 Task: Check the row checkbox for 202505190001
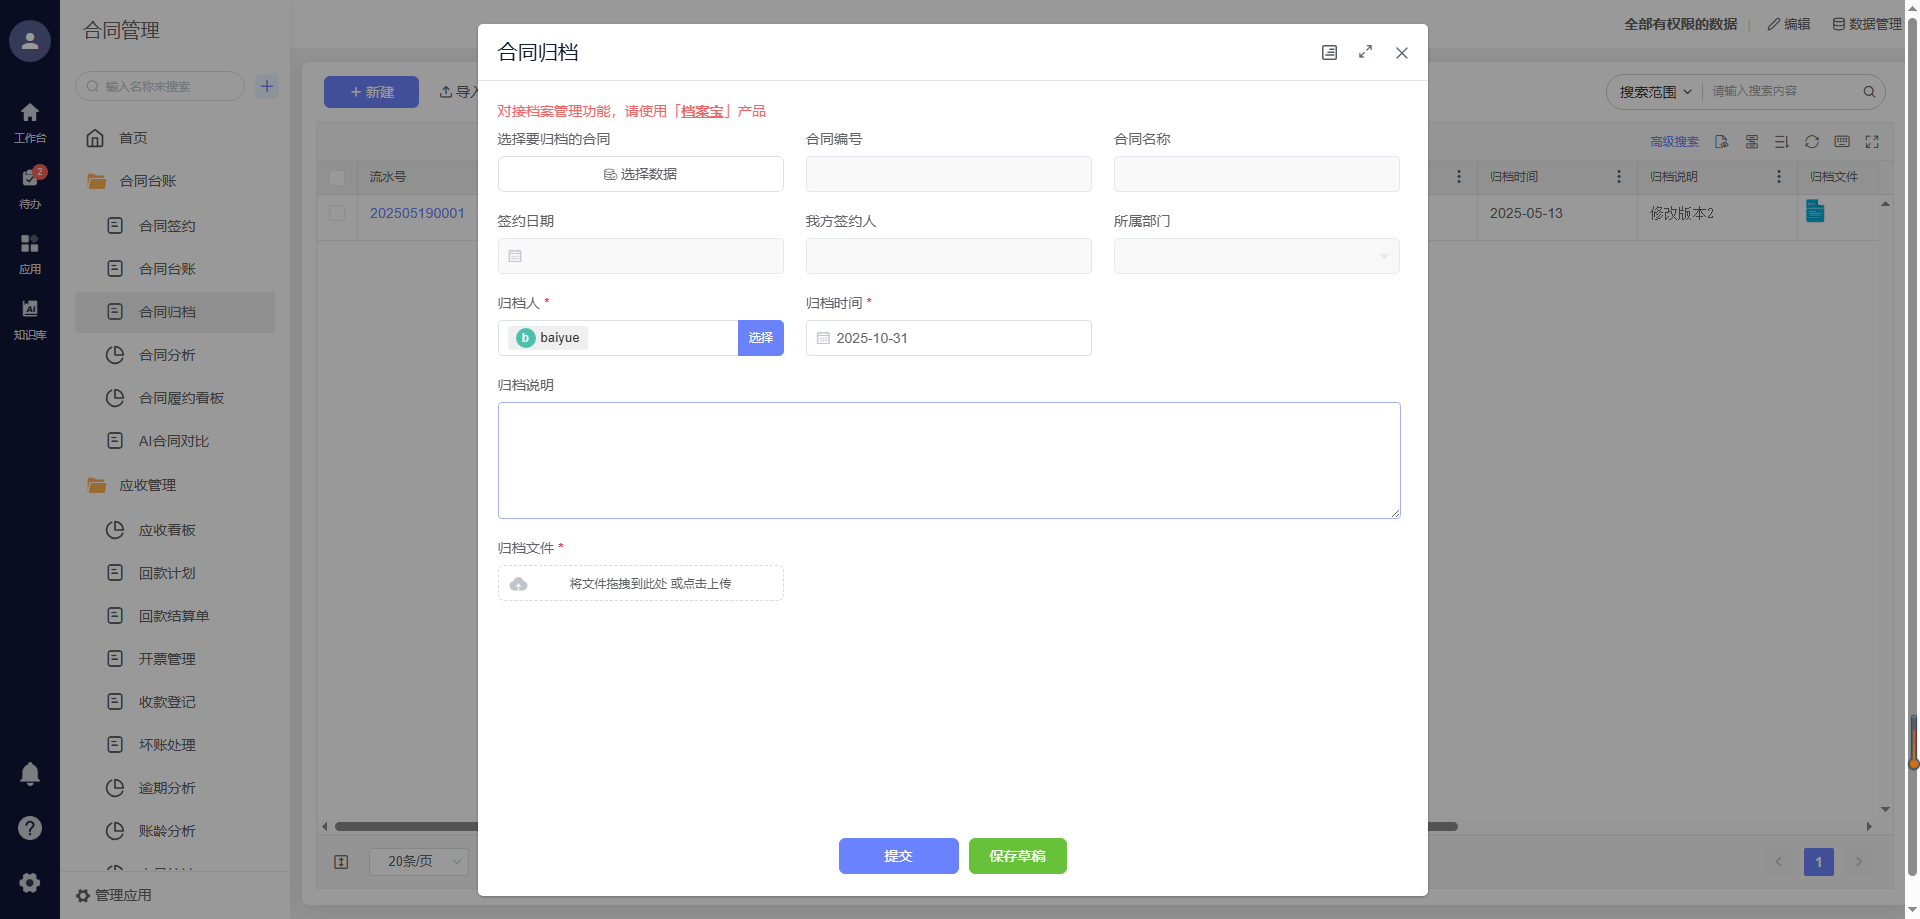[337, 213]
